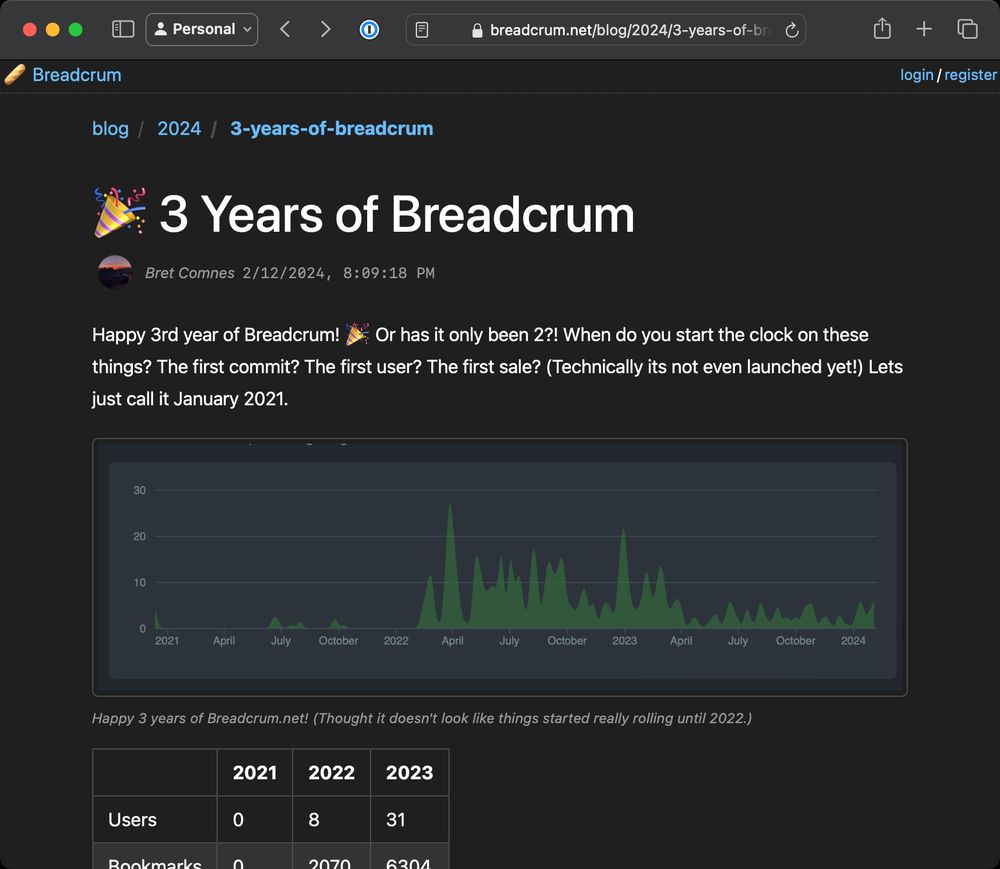The height and width of the screenshot is (869, 1000).
Task: Click the green full-screen window button
Action: (75, 29)
